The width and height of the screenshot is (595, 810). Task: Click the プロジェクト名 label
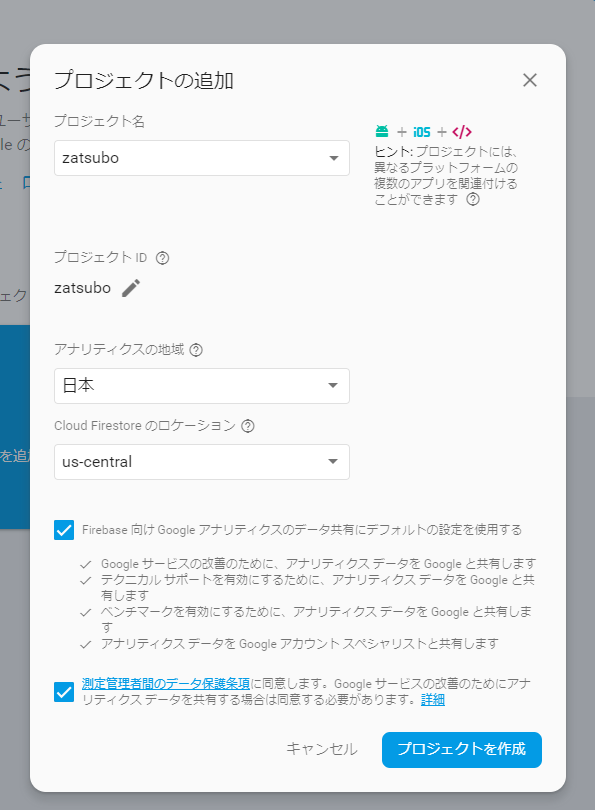click(99, 121)
